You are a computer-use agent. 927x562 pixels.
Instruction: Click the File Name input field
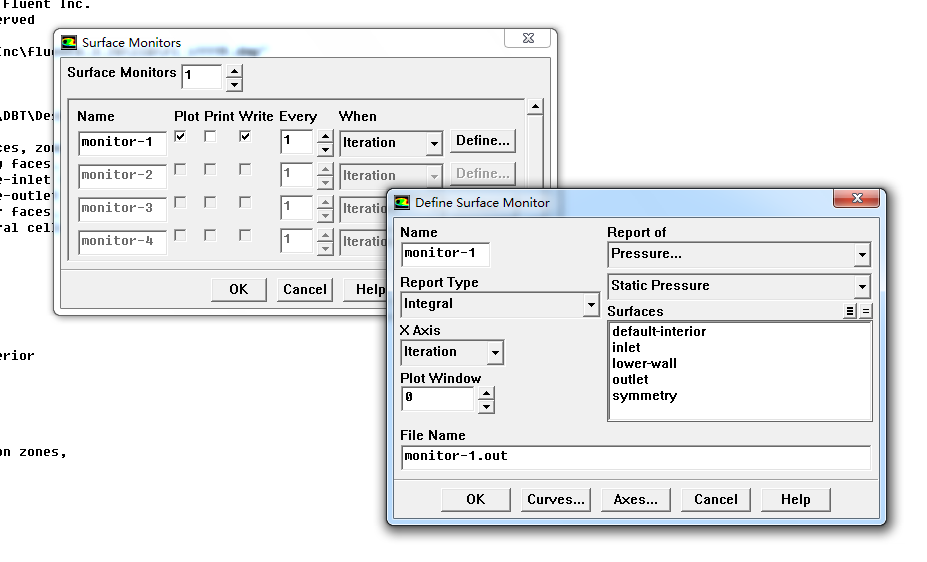635,456
